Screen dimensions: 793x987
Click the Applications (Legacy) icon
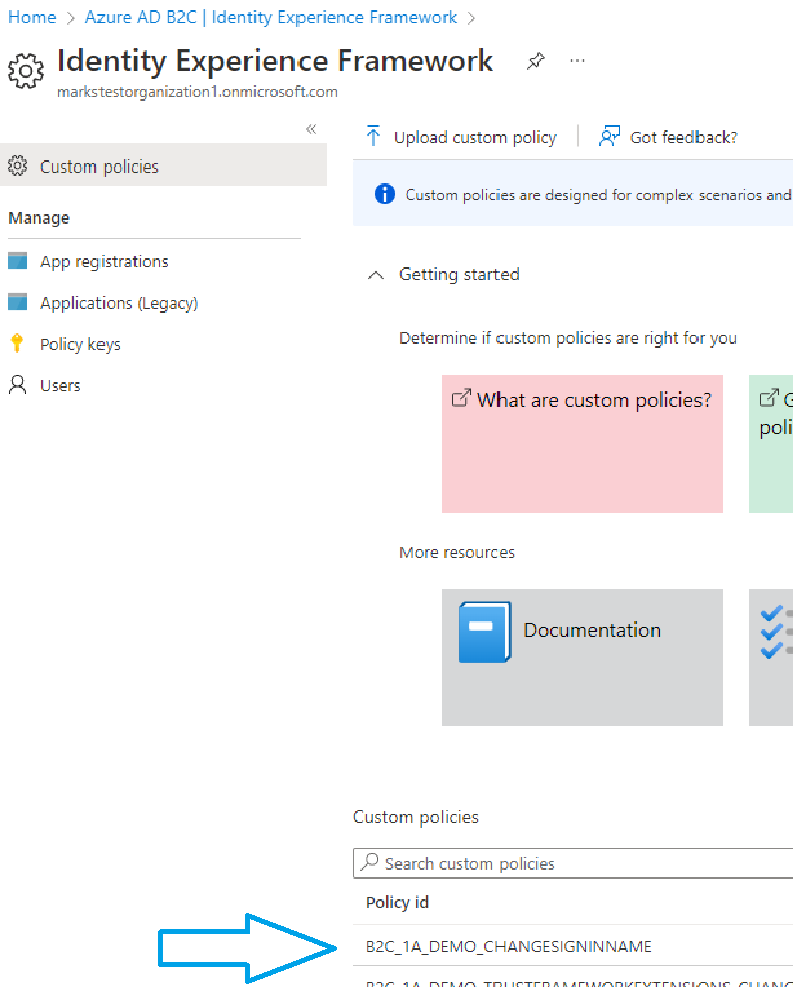[x=18, y=302]
